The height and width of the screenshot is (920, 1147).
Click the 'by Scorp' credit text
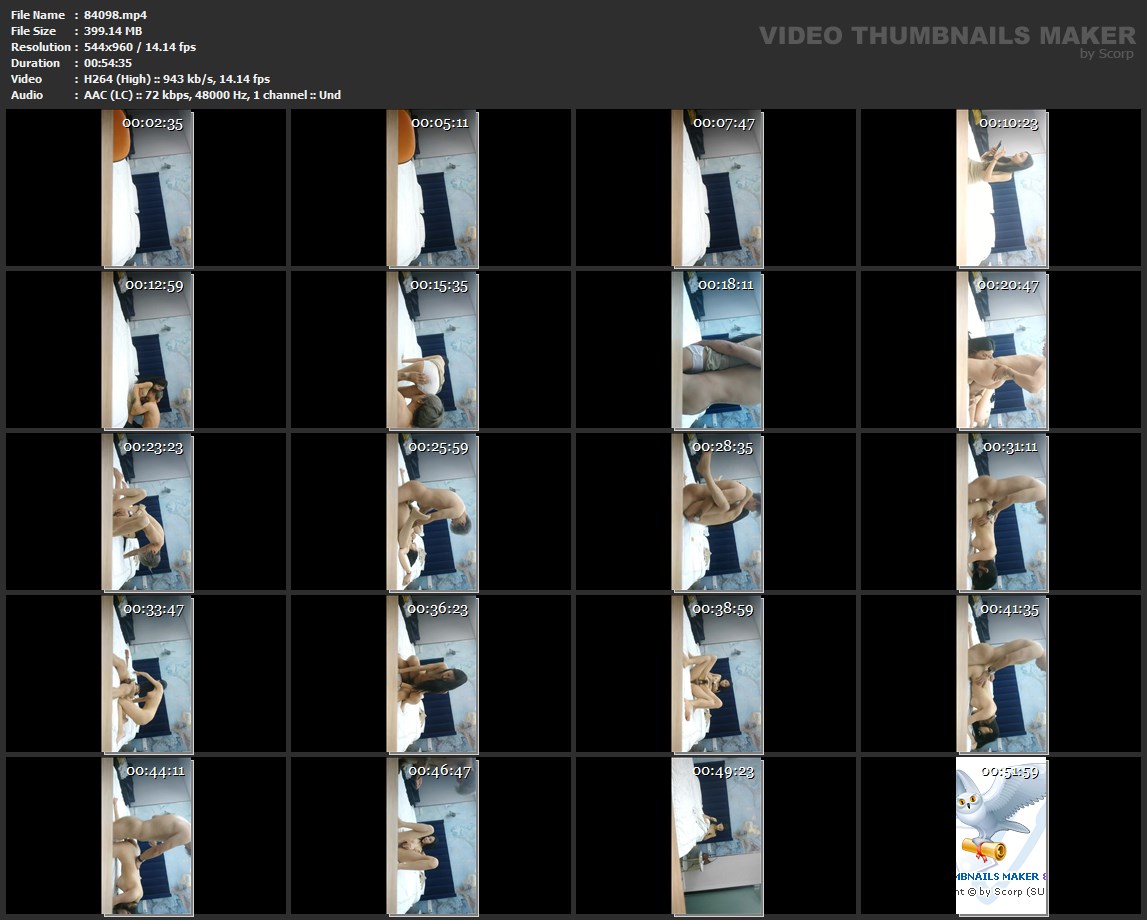pos(1107,54)
